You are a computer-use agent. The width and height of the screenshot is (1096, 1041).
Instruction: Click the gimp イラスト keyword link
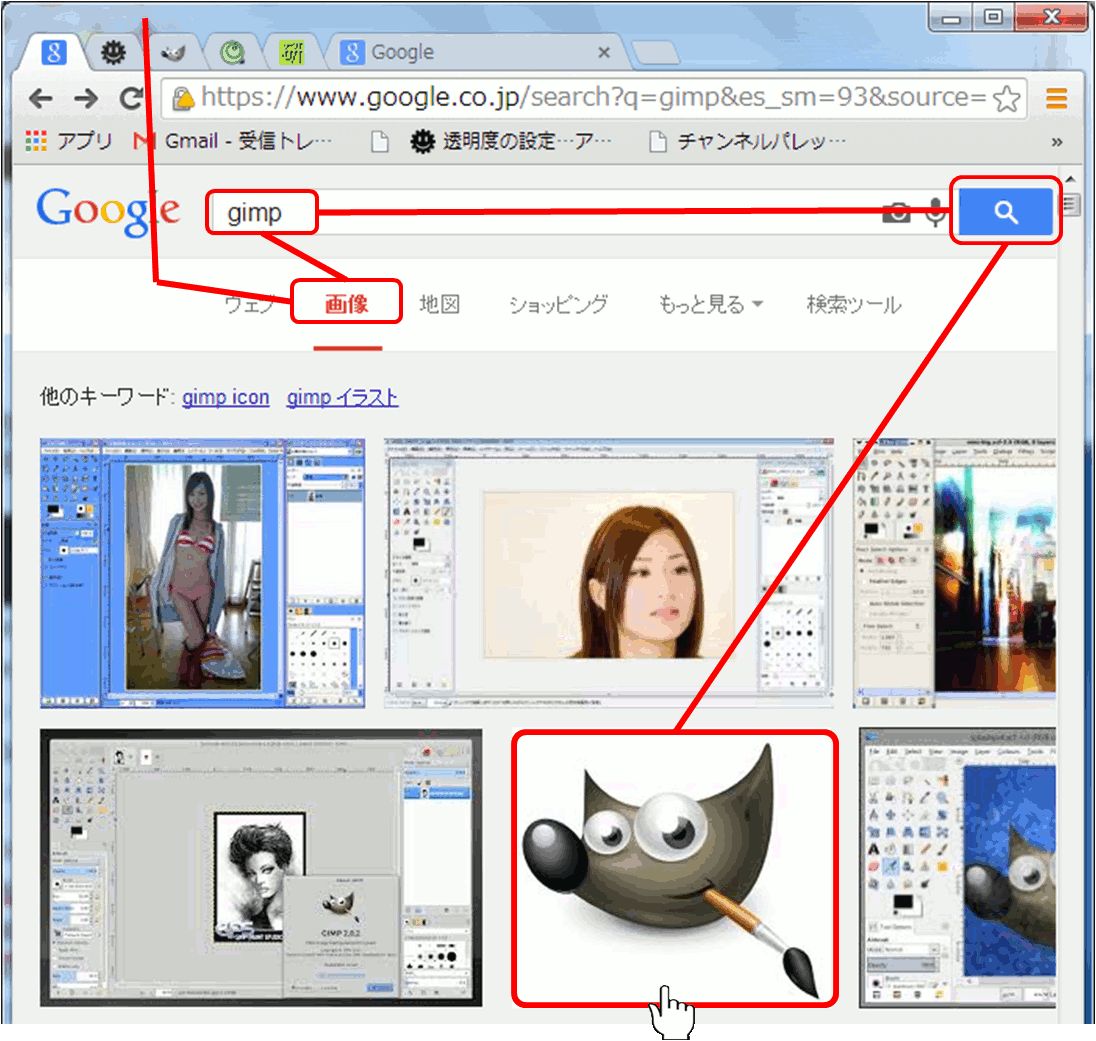pyautogui.click(x=342, y=398)
